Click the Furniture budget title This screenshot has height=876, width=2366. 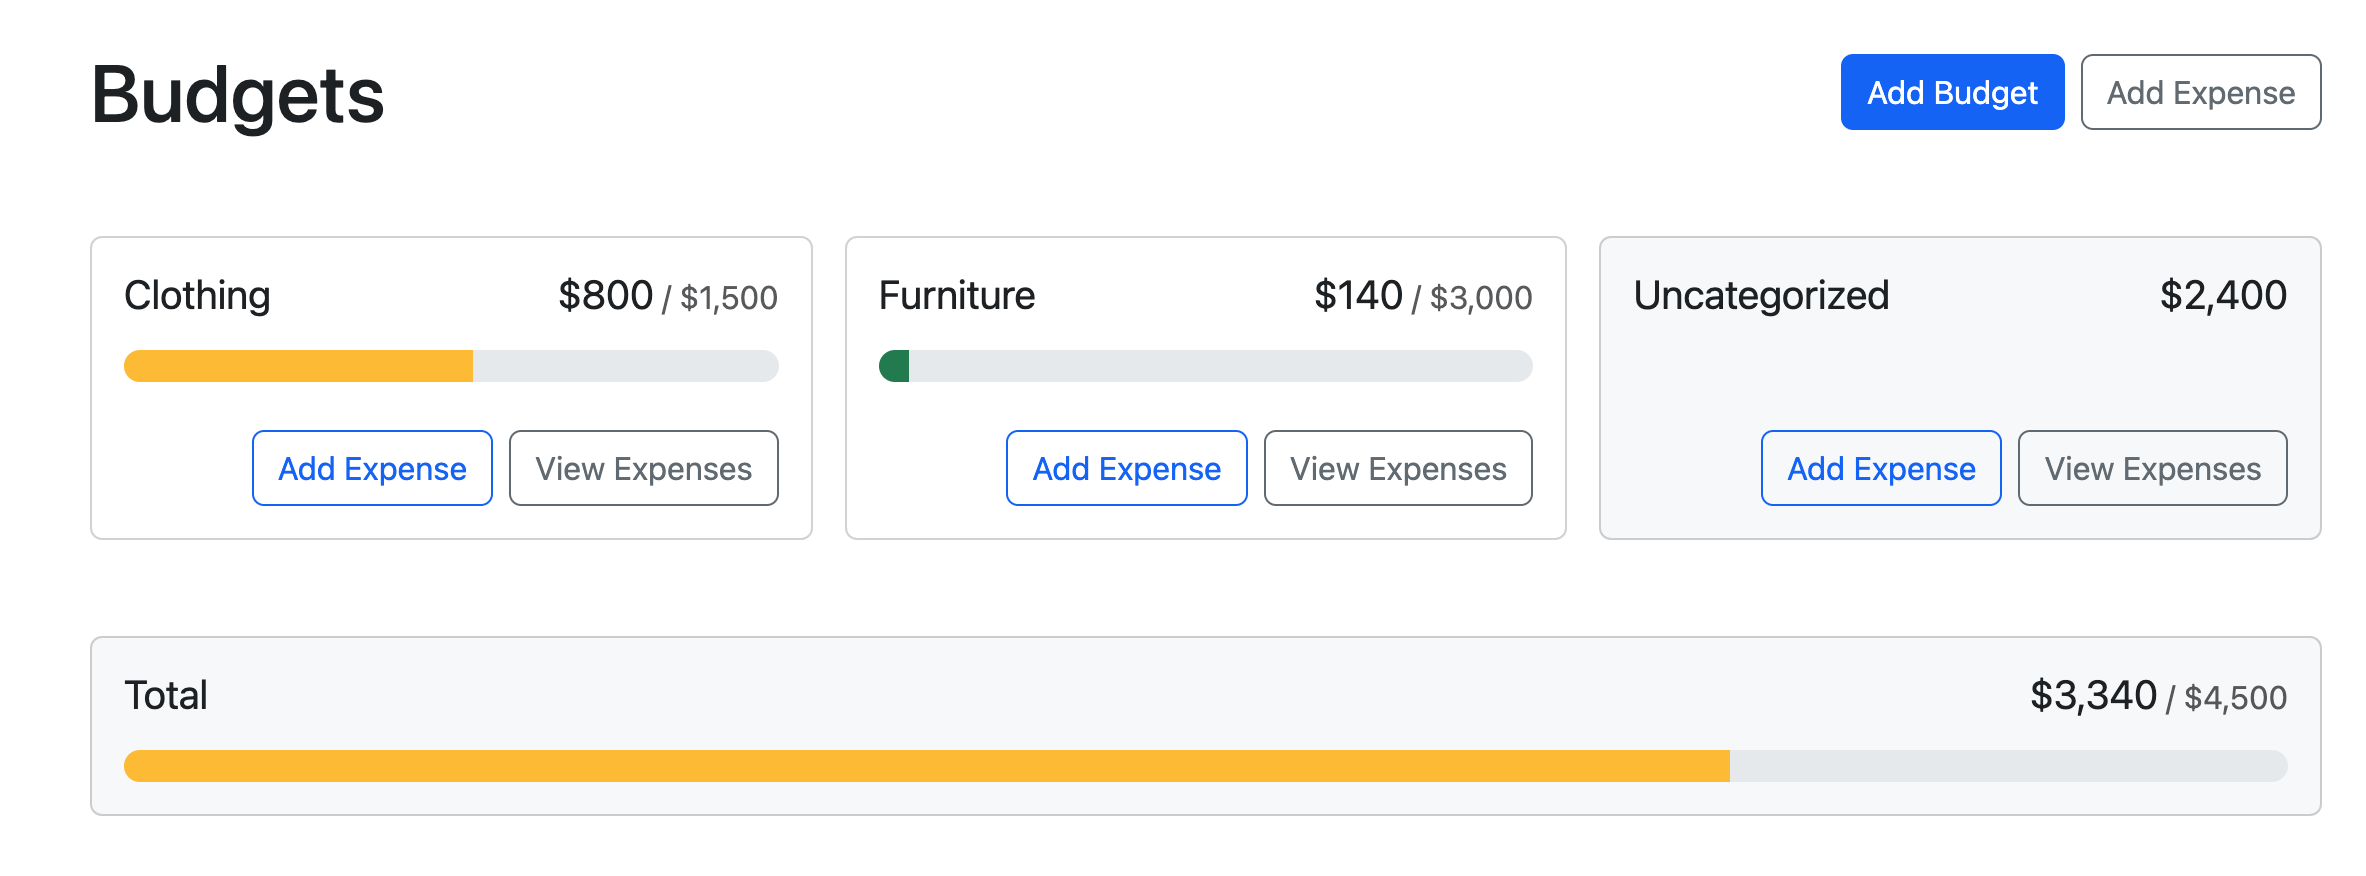955,294
